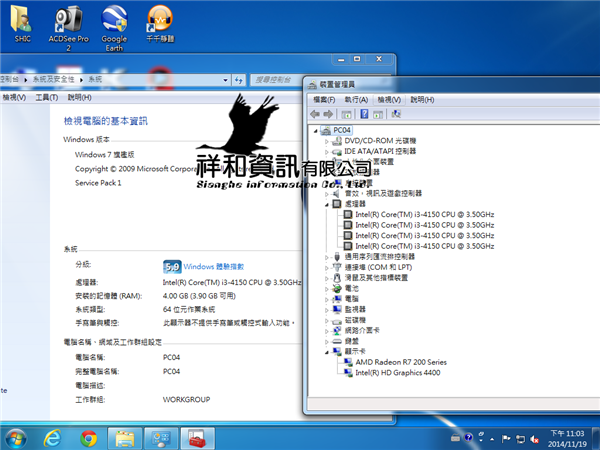Viewport: 600px width, 450px height.
Task: Click the blue help icon in tray
Action: point(468,437)
